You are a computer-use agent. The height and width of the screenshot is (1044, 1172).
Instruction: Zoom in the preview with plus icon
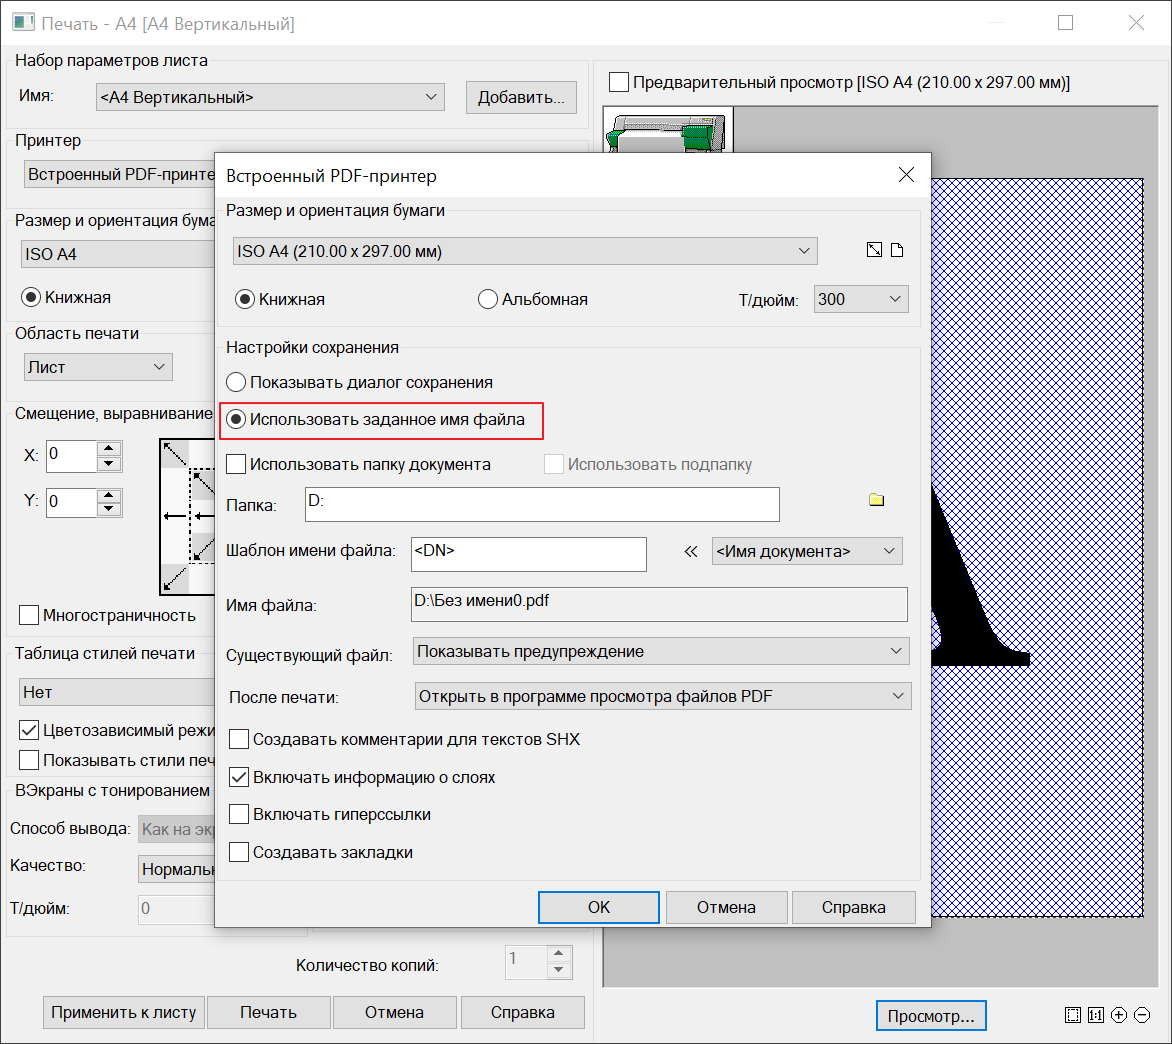tap(1119, 1015)
